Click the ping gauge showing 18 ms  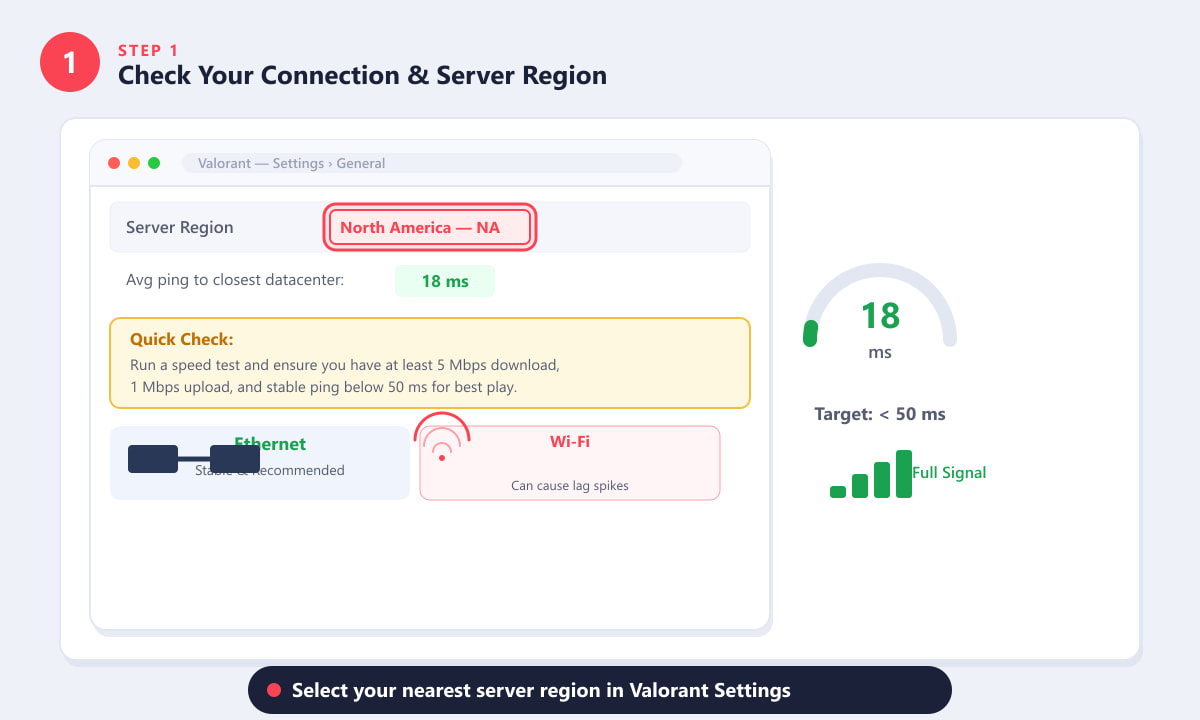click(x=880, y=306)
